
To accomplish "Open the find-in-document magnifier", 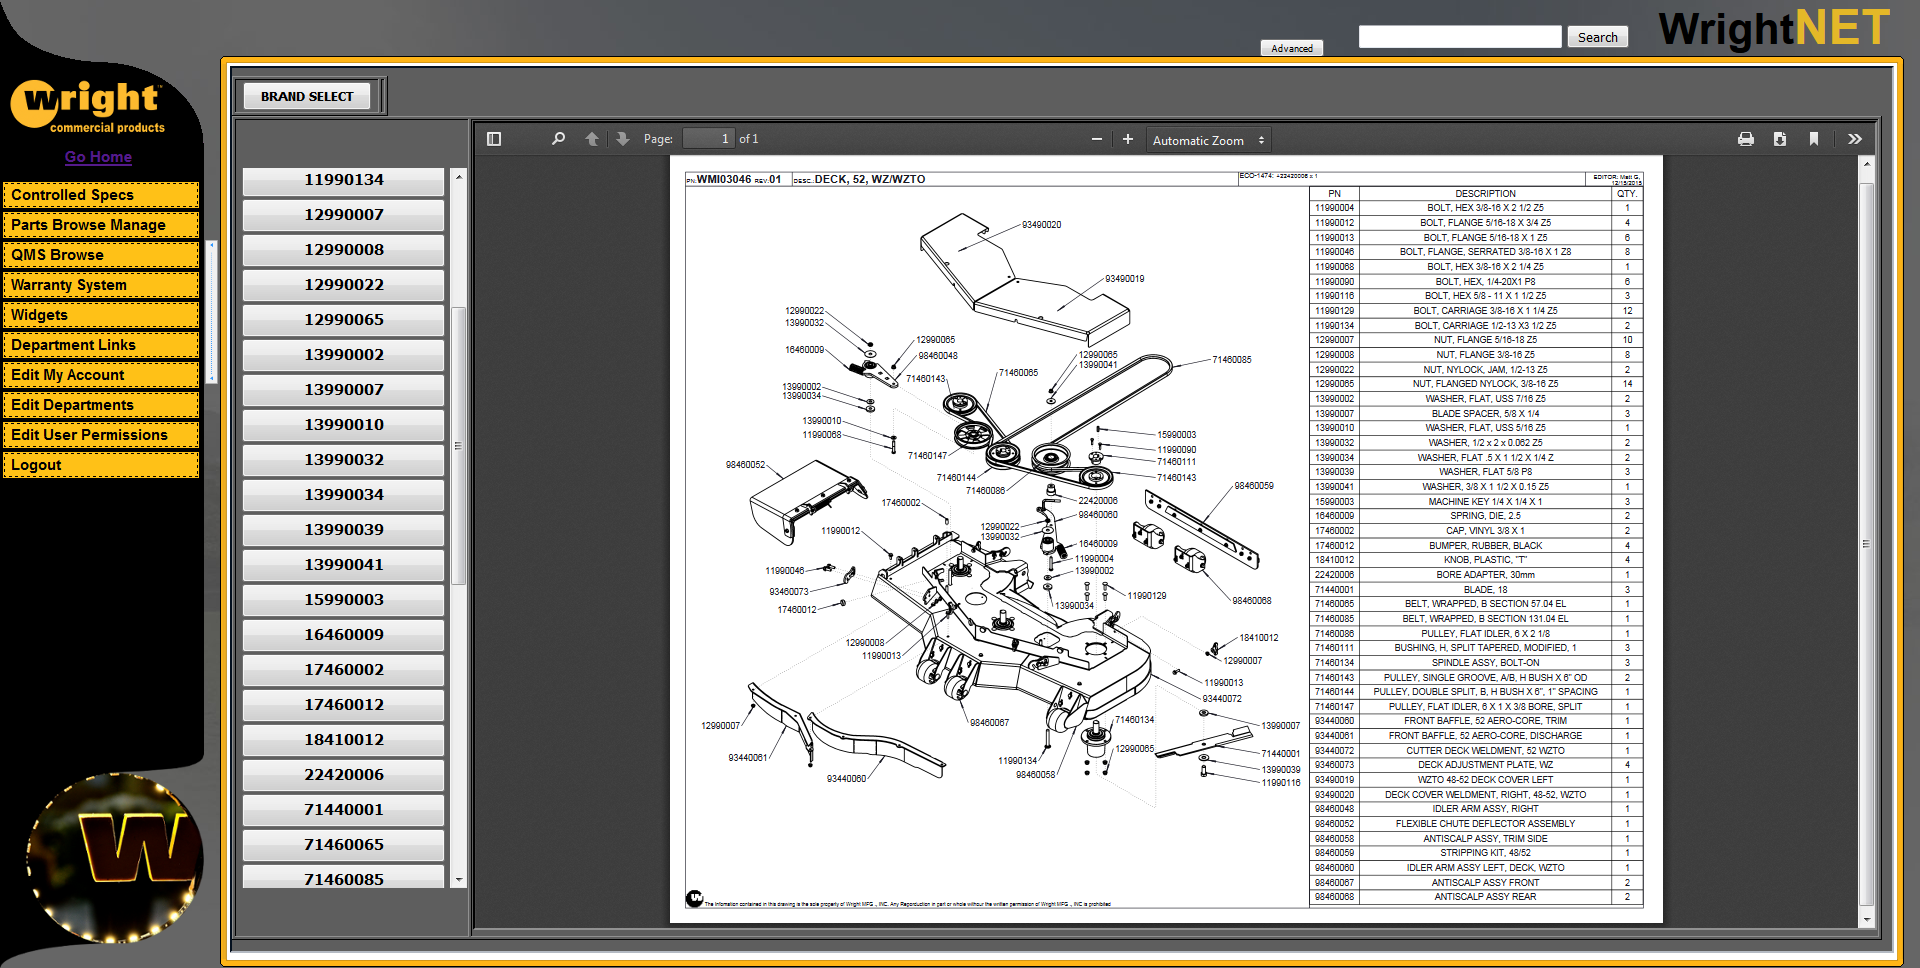I will (x=558, y=139).
